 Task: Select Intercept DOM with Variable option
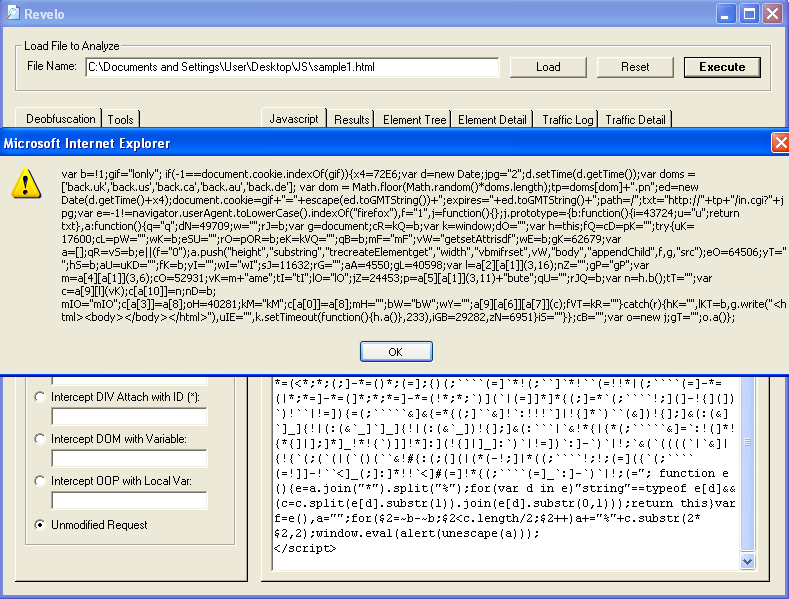[x=40, y=439]
